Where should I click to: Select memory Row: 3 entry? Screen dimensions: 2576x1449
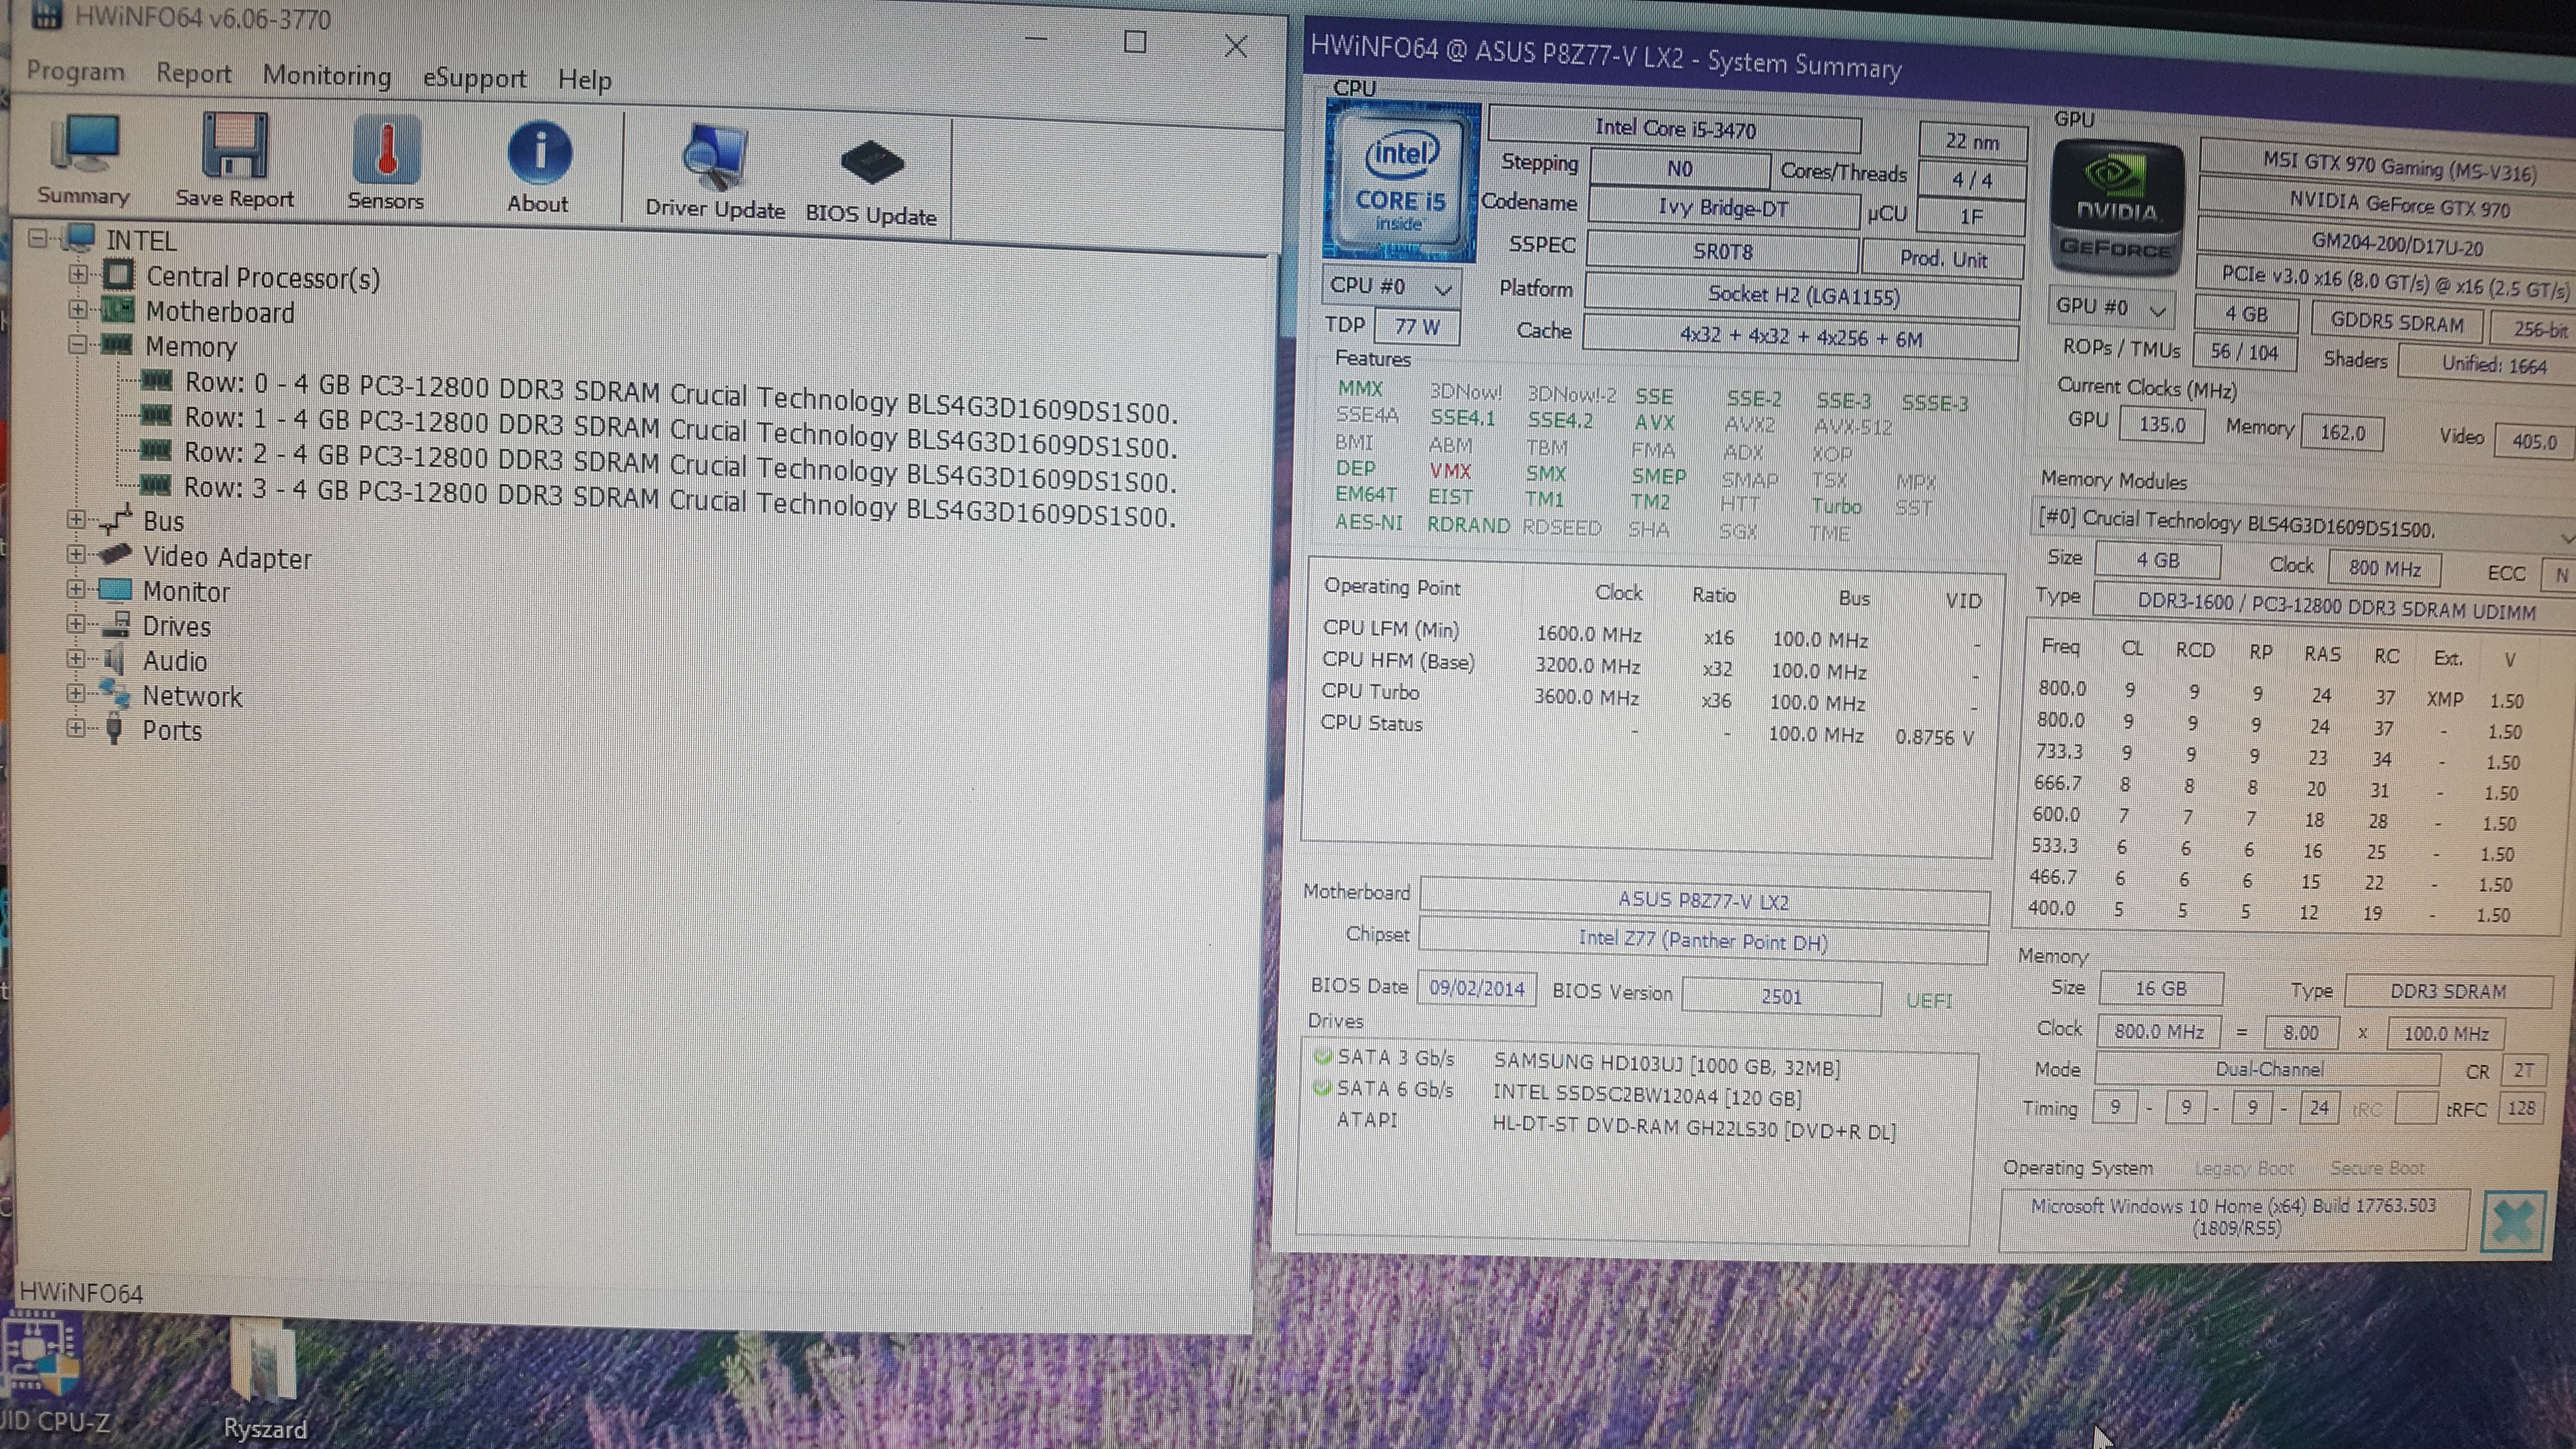(680, 501)
